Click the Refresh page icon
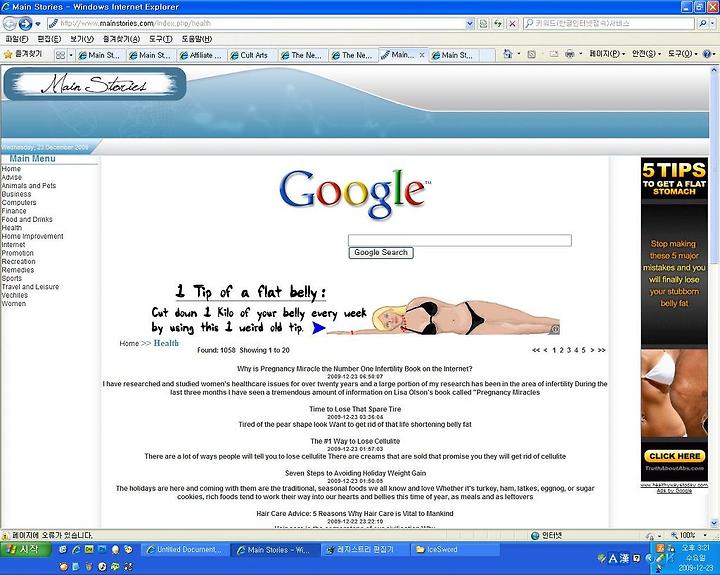This screenshot has height=575, width=720. point(498,23)
